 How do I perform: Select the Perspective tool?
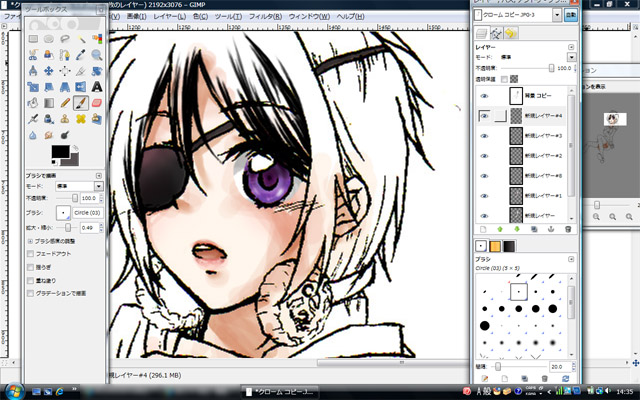(x=65, y=87)
